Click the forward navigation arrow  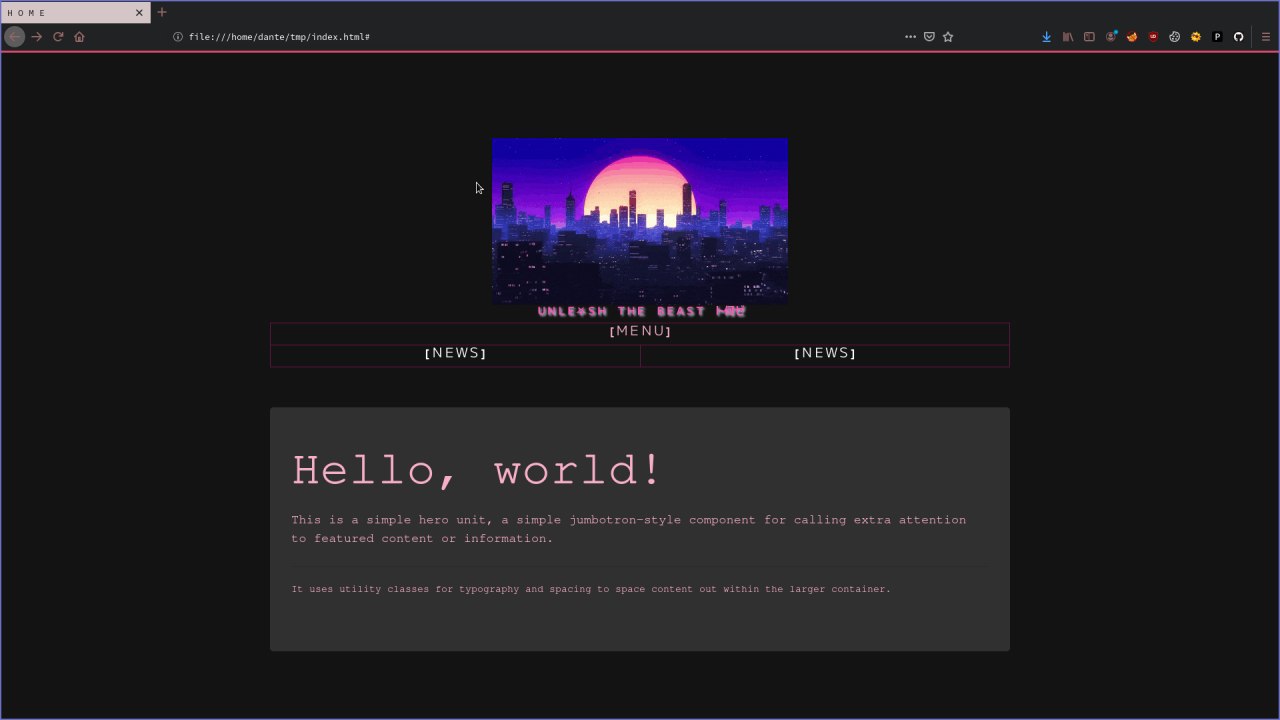(x=36, y=37)
